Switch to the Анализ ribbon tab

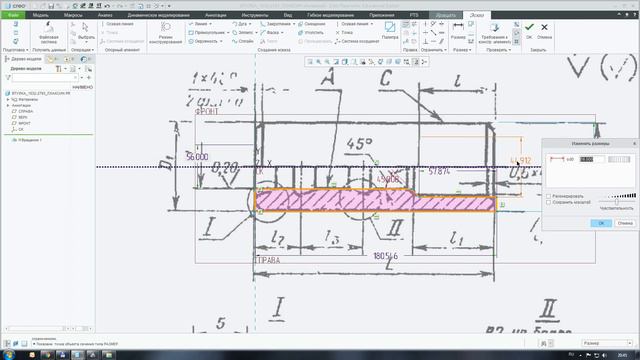pos(105,15)
